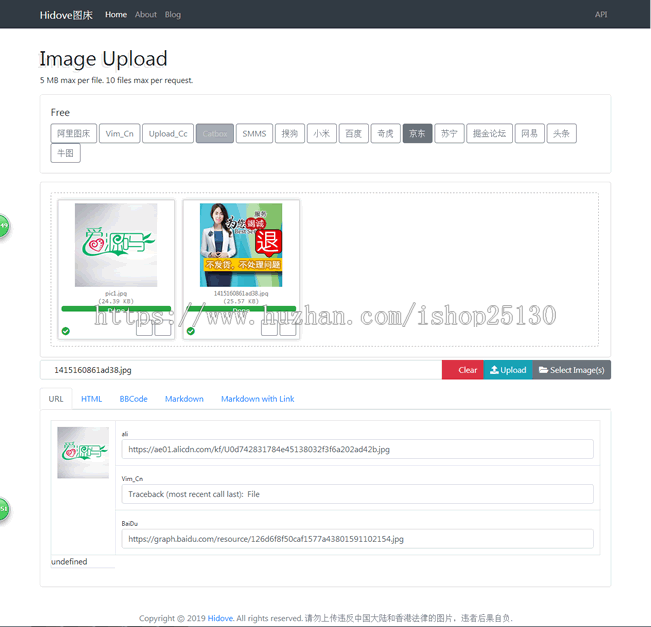Screen dimensions: 651x627
Task: Click the Upload button
Action: [508, 370]
